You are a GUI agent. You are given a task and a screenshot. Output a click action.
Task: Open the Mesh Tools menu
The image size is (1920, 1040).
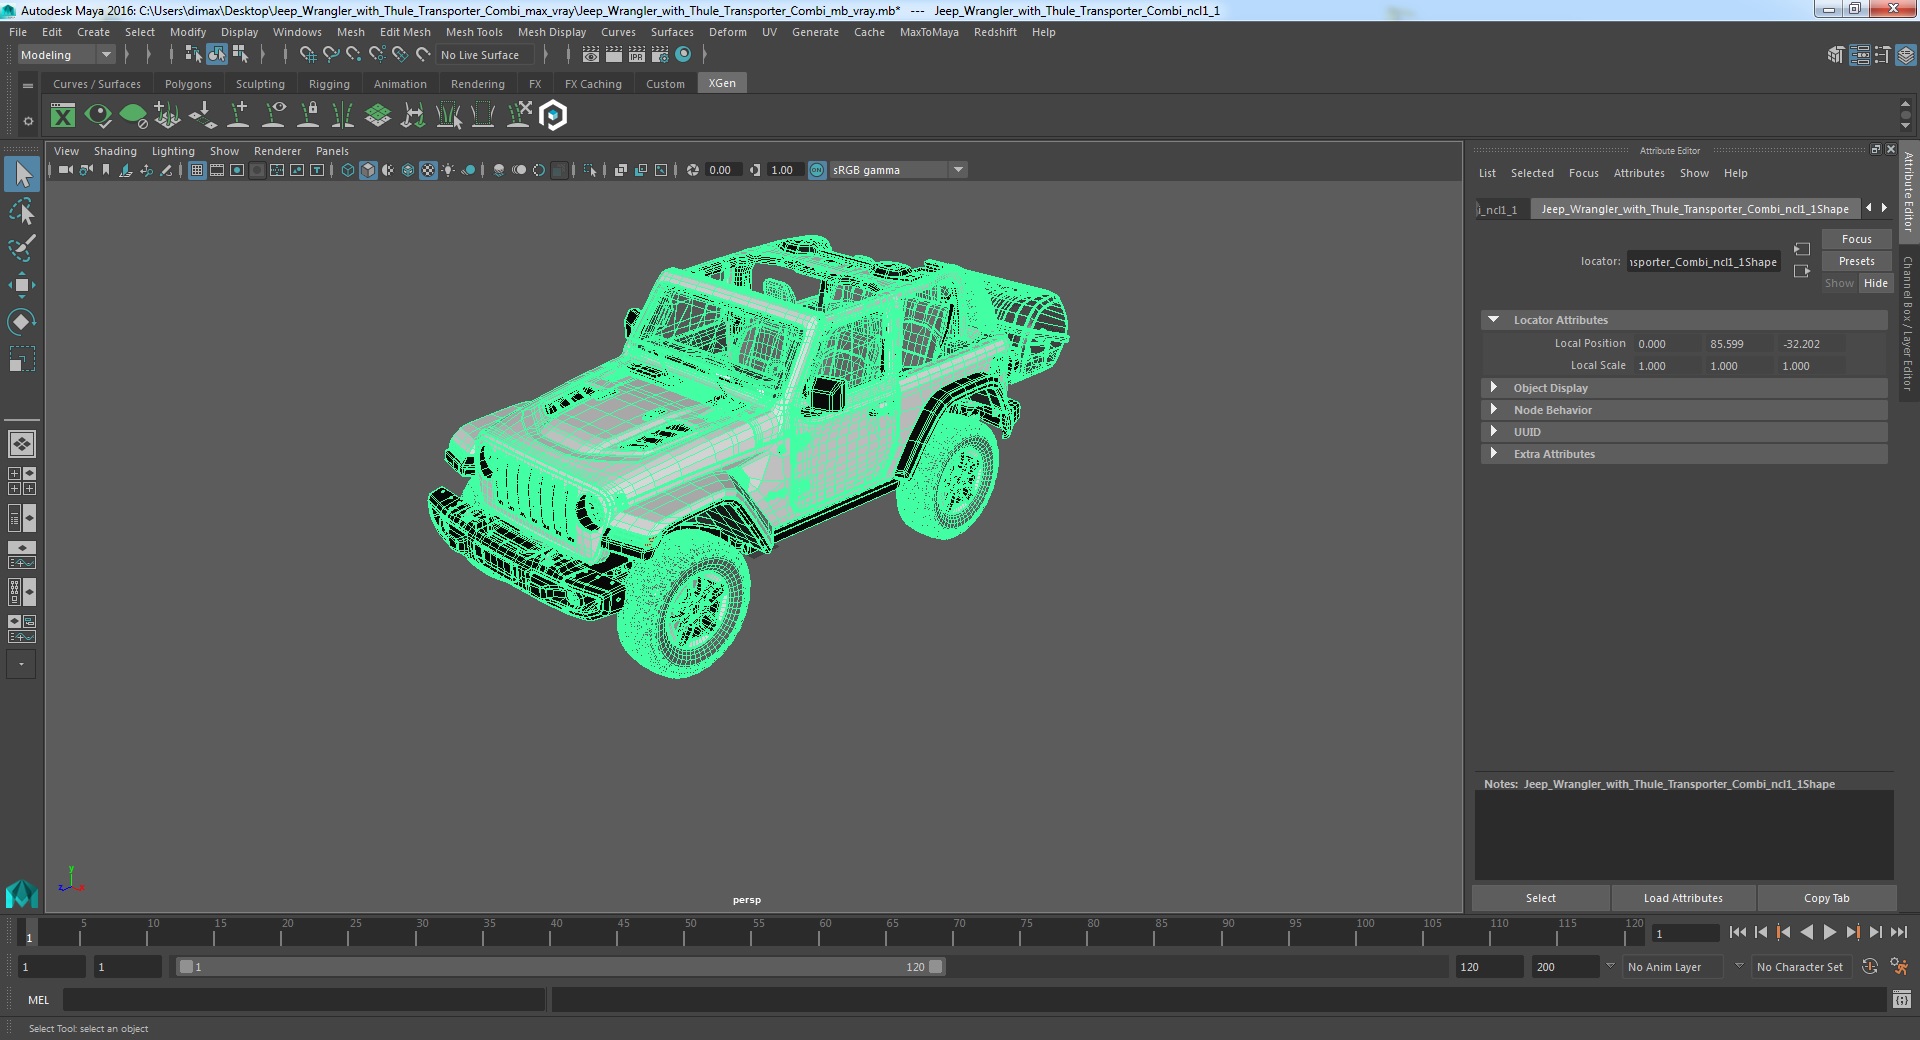coord(474,32)
